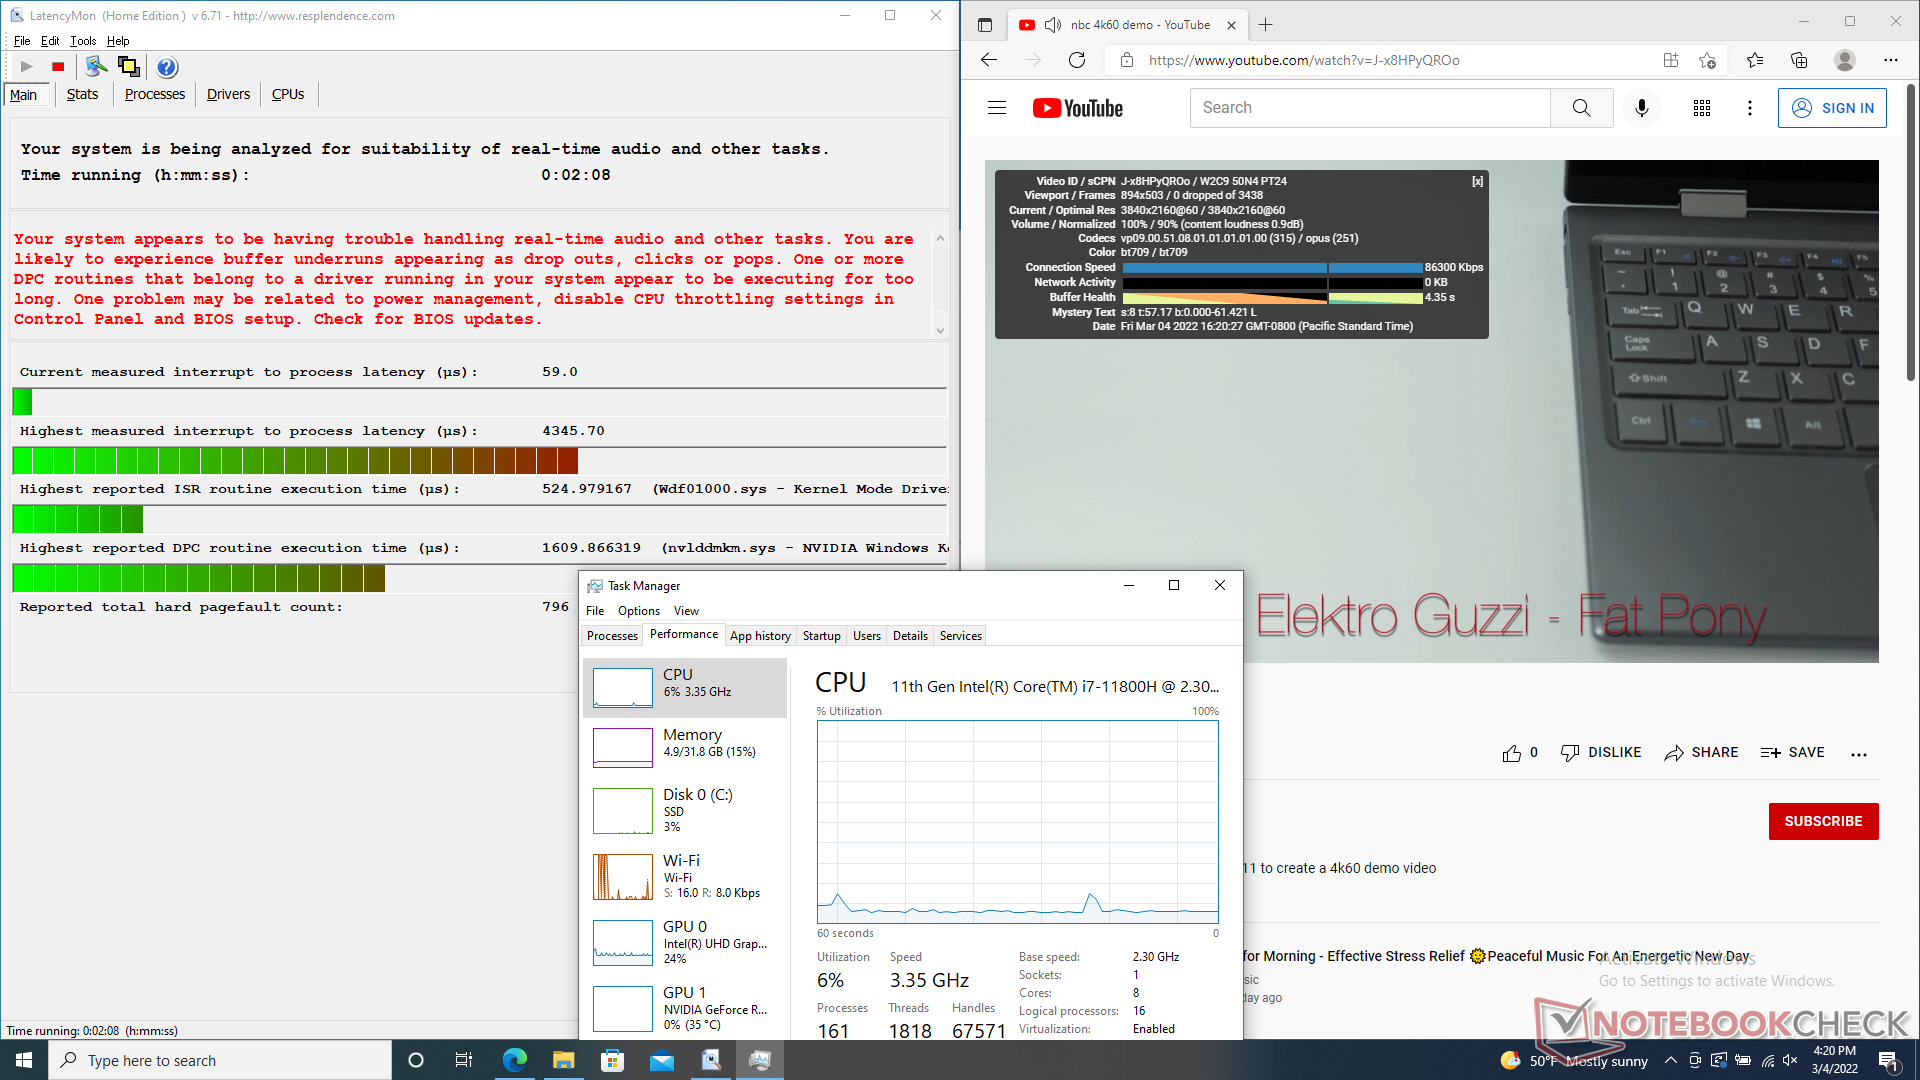Click the YouTube search magnifier button
Viewport: 1920px width, 1080px height.
coord(1581,108)
